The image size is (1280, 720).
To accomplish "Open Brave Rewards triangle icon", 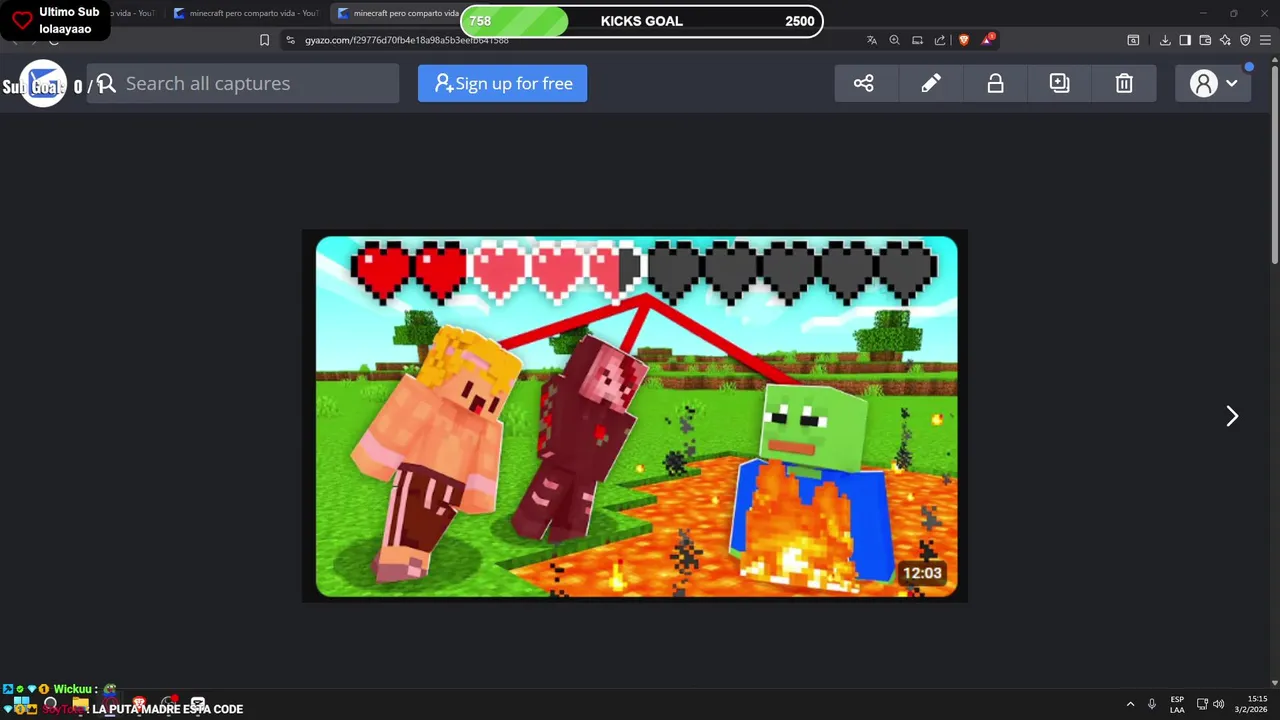I will tap(988, 39).
